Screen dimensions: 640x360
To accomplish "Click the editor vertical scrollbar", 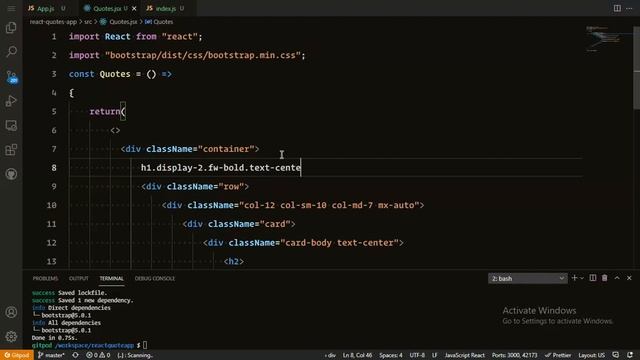I will [636, 67].
